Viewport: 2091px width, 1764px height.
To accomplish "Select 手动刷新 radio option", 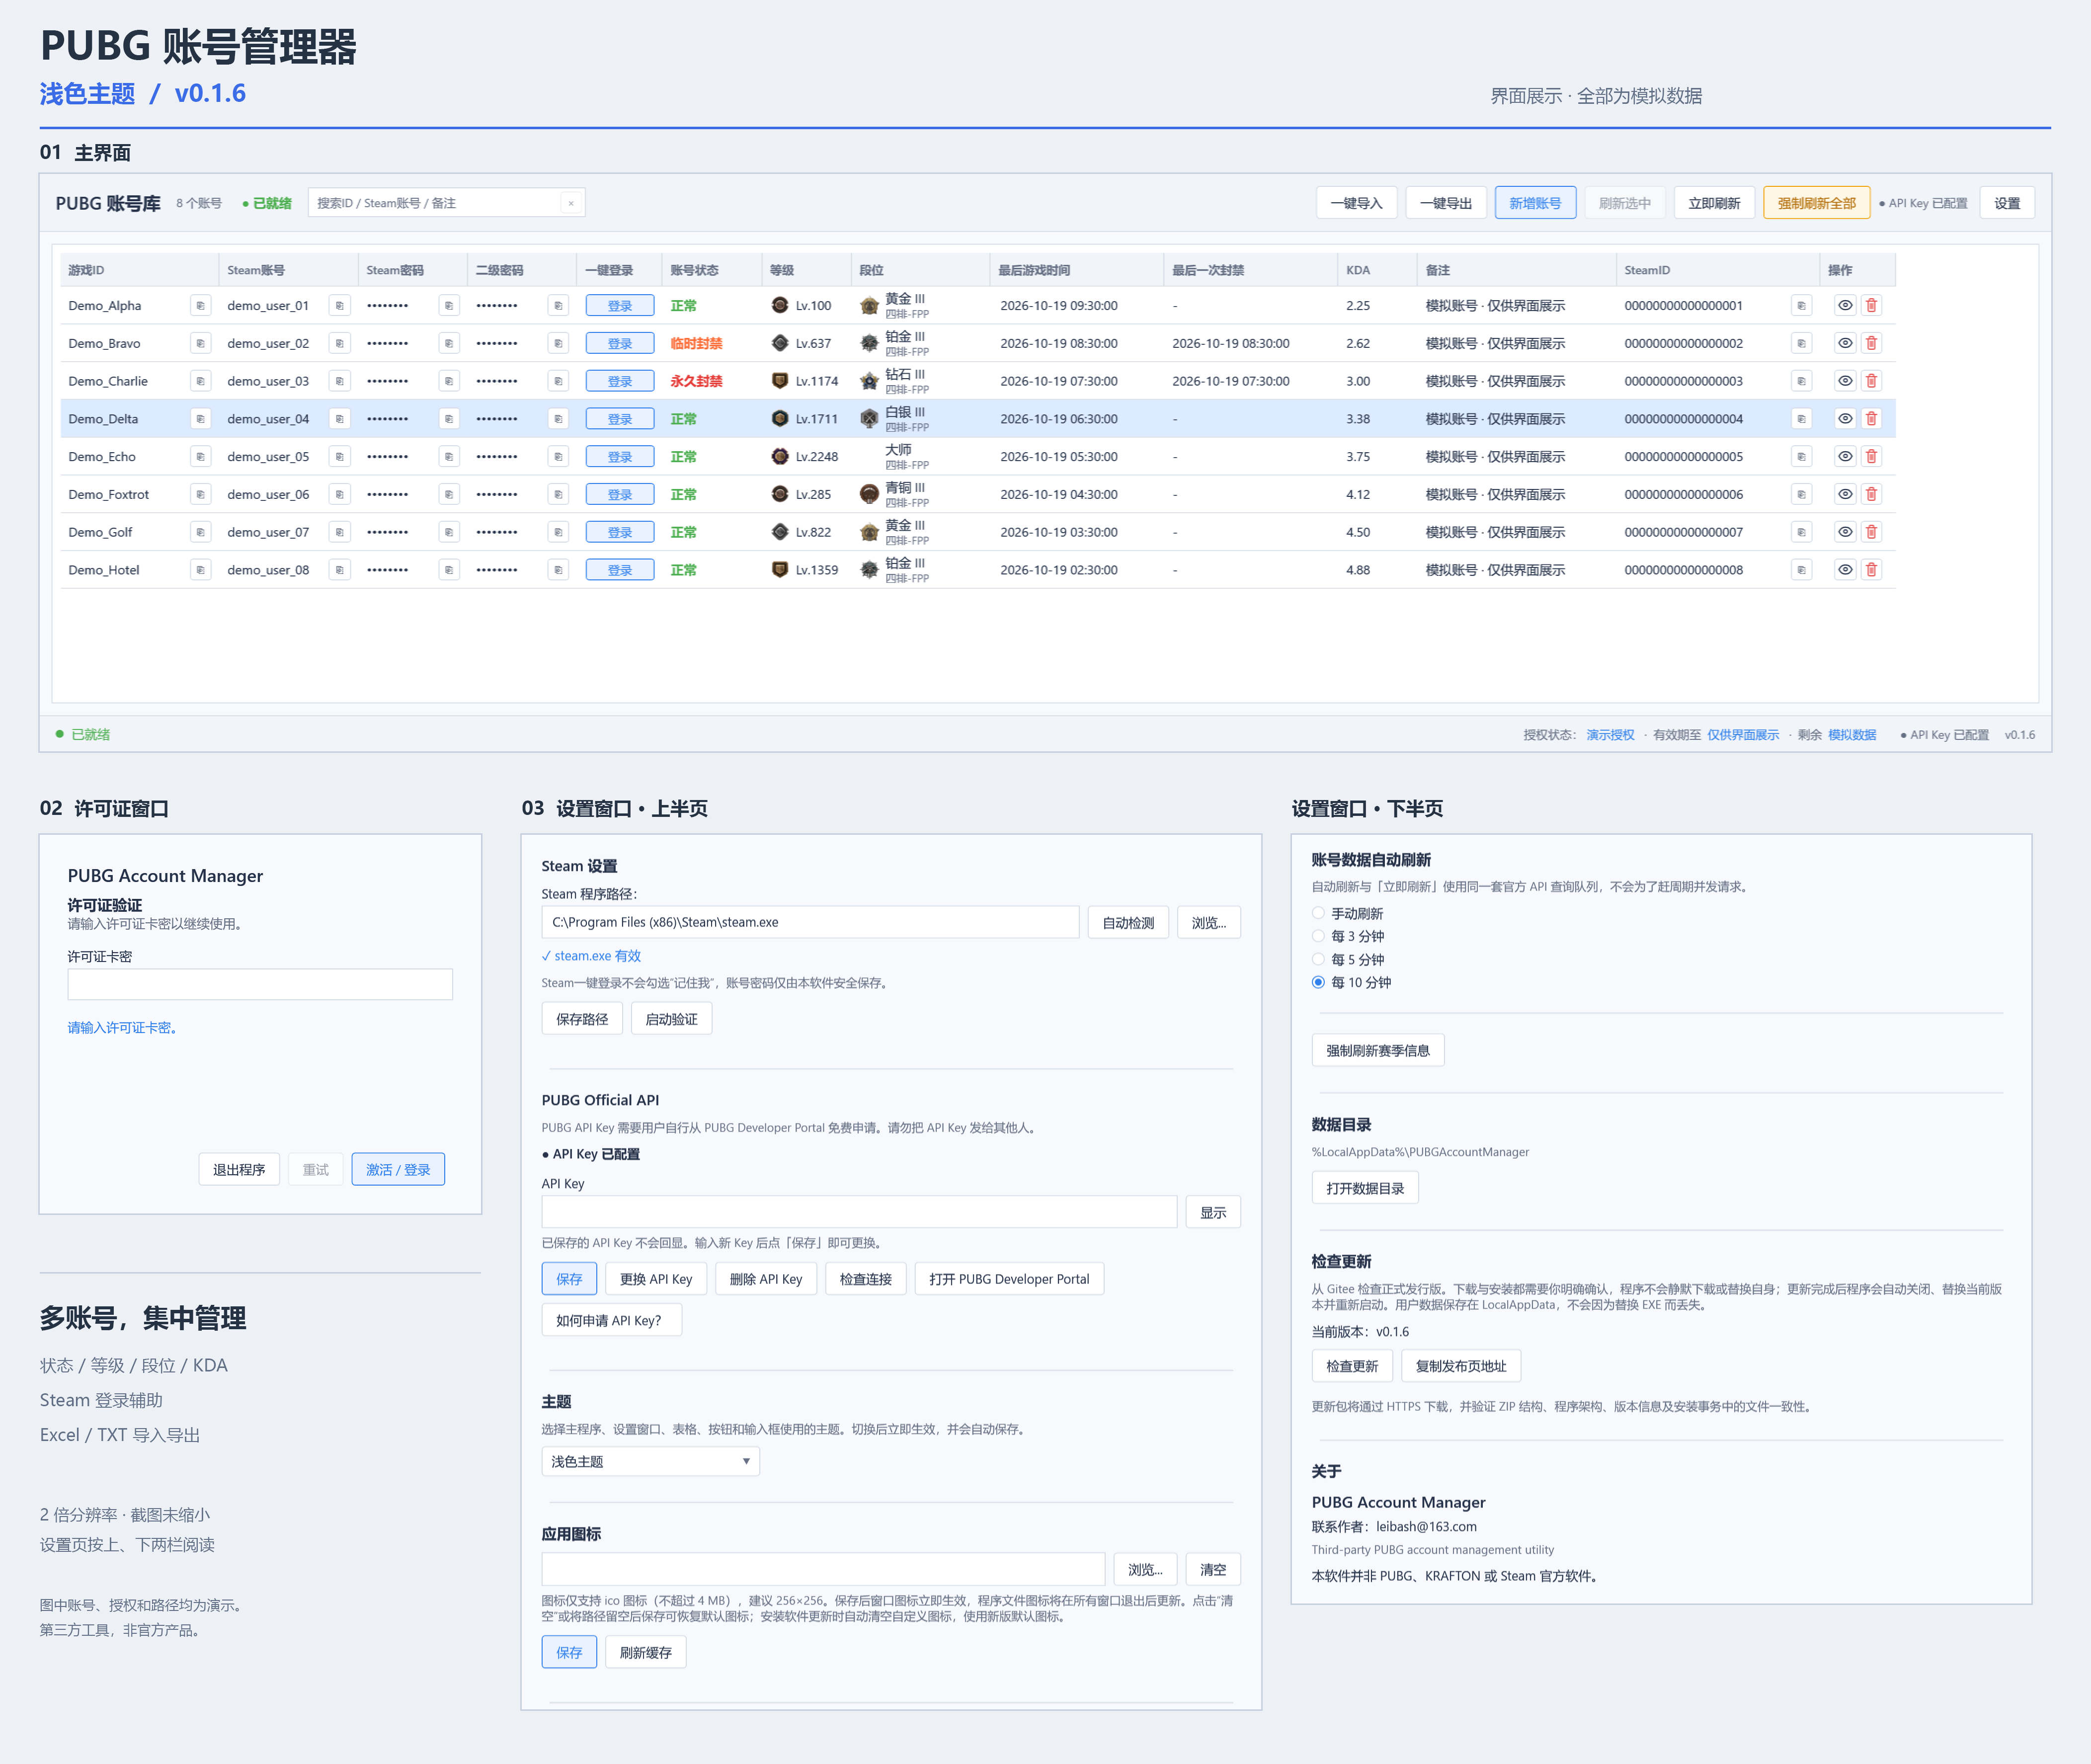I will [1318, 913].
